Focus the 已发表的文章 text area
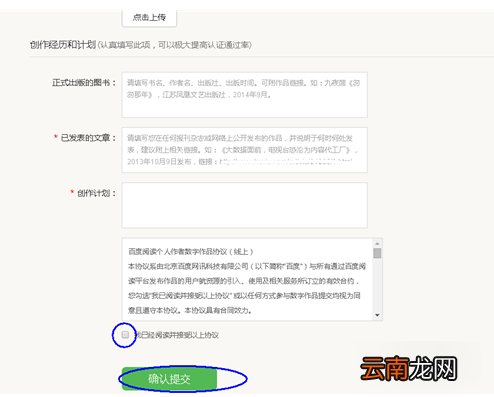 click(245, 150)
